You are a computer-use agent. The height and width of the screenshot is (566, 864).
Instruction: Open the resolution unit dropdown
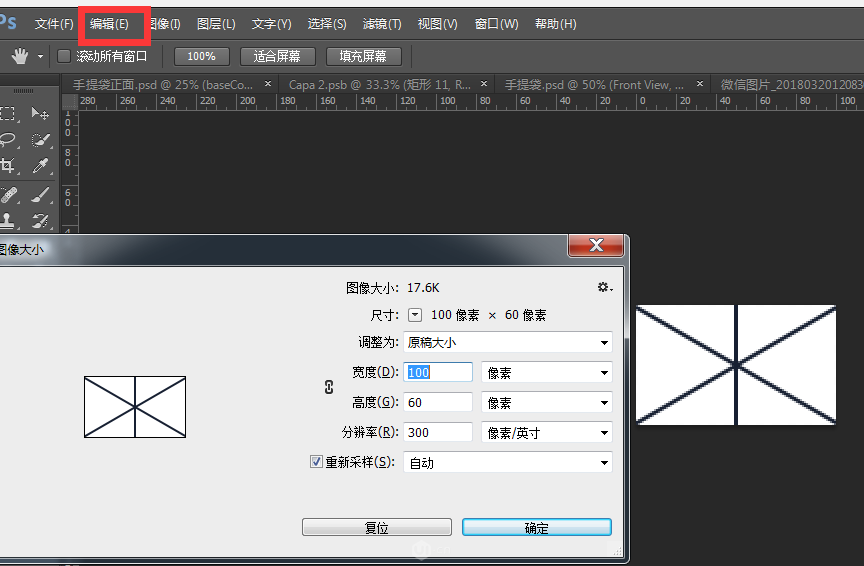(547, 433)
